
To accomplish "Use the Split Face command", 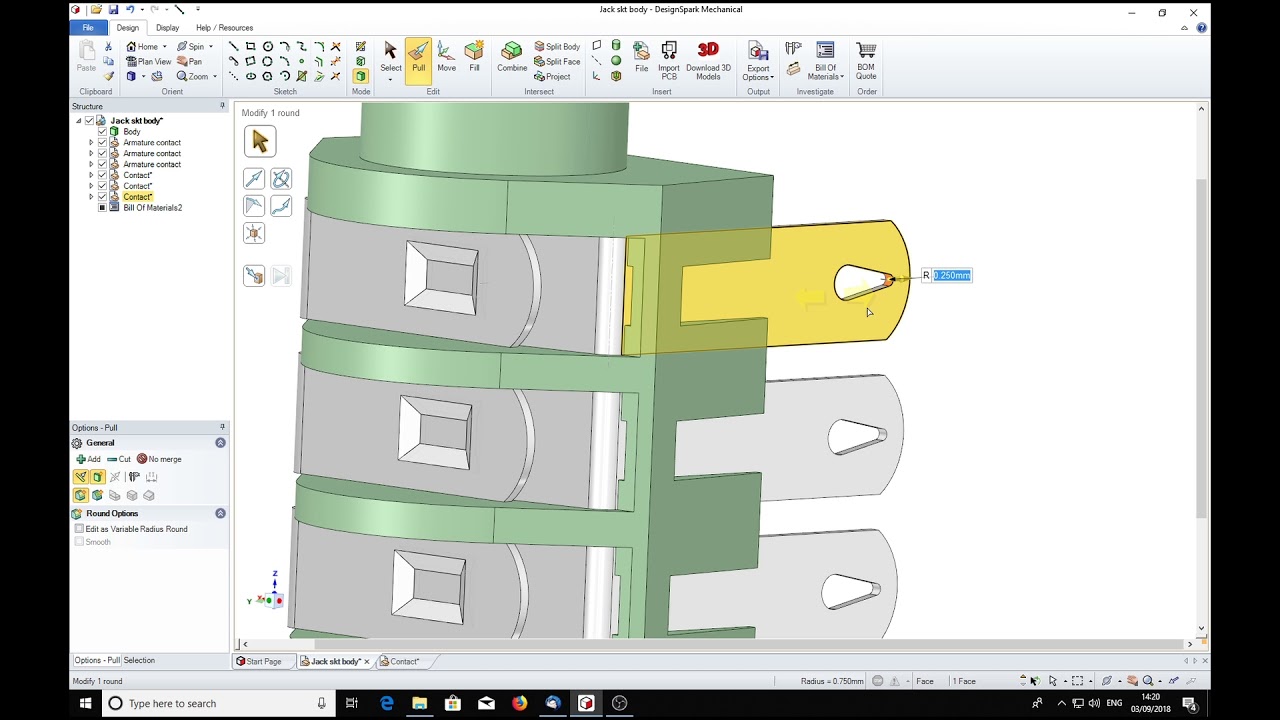I will (x=557, y=61).
